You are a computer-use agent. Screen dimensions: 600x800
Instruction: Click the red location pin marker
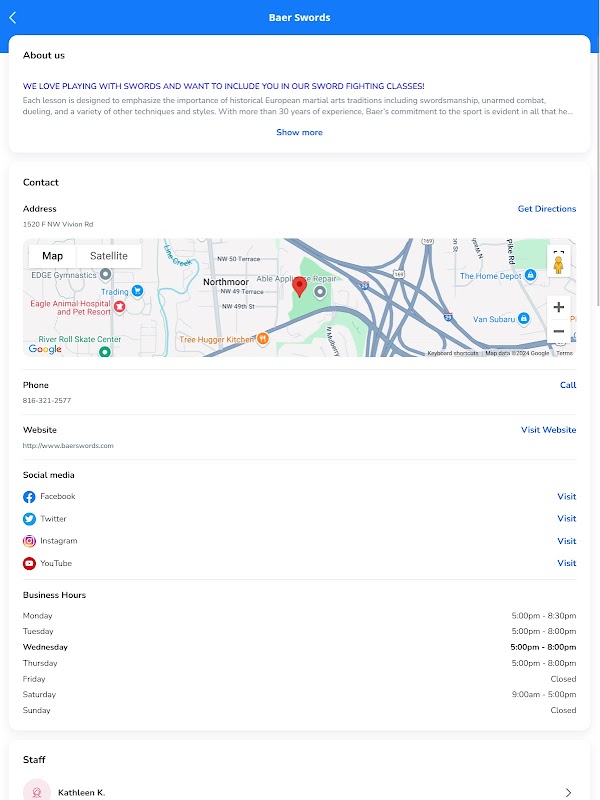pyautogui.click(x=299, y=287)
